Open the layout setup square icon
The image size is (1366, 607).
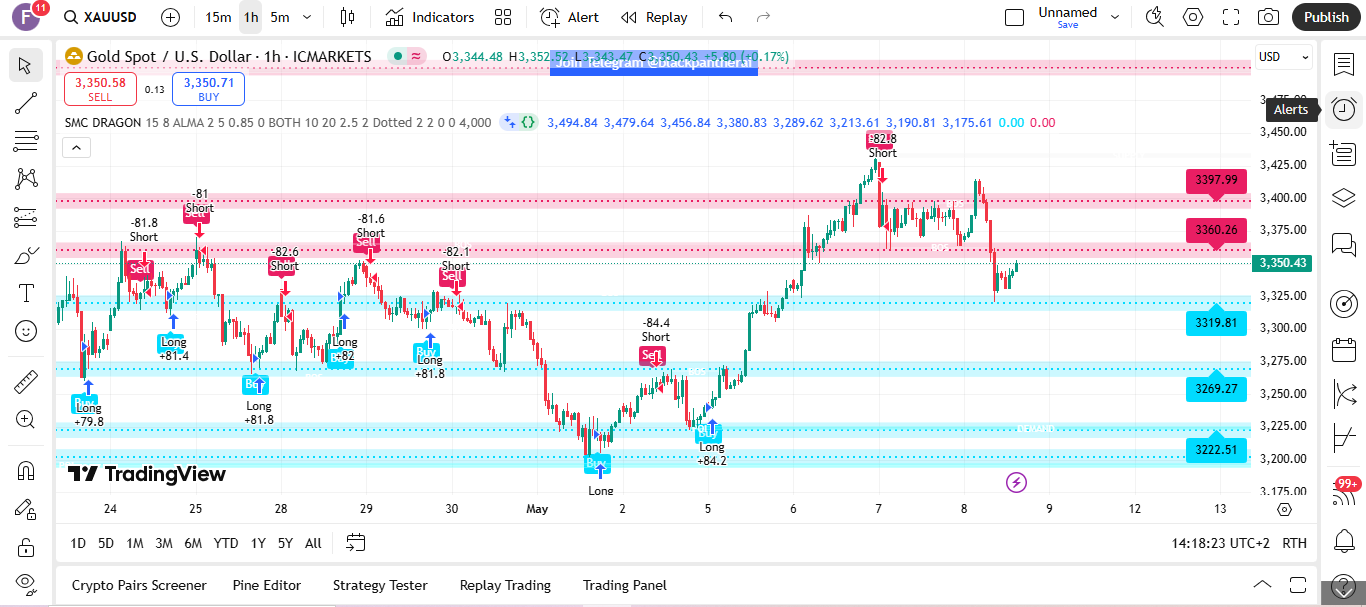[1014, 17]
